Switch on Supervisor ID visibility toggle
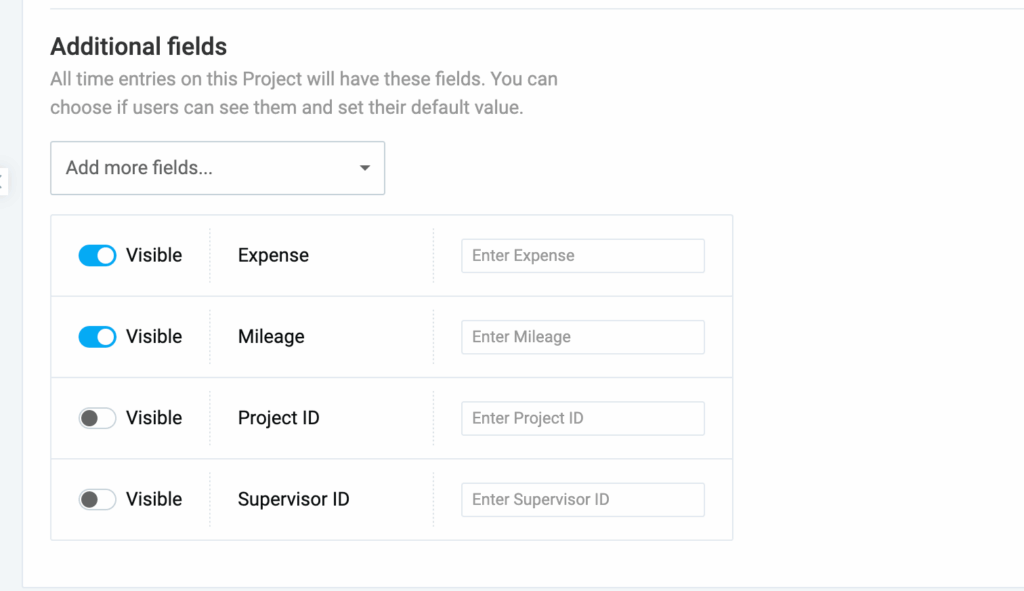1024x591 pixels. (x=97, y=499)
